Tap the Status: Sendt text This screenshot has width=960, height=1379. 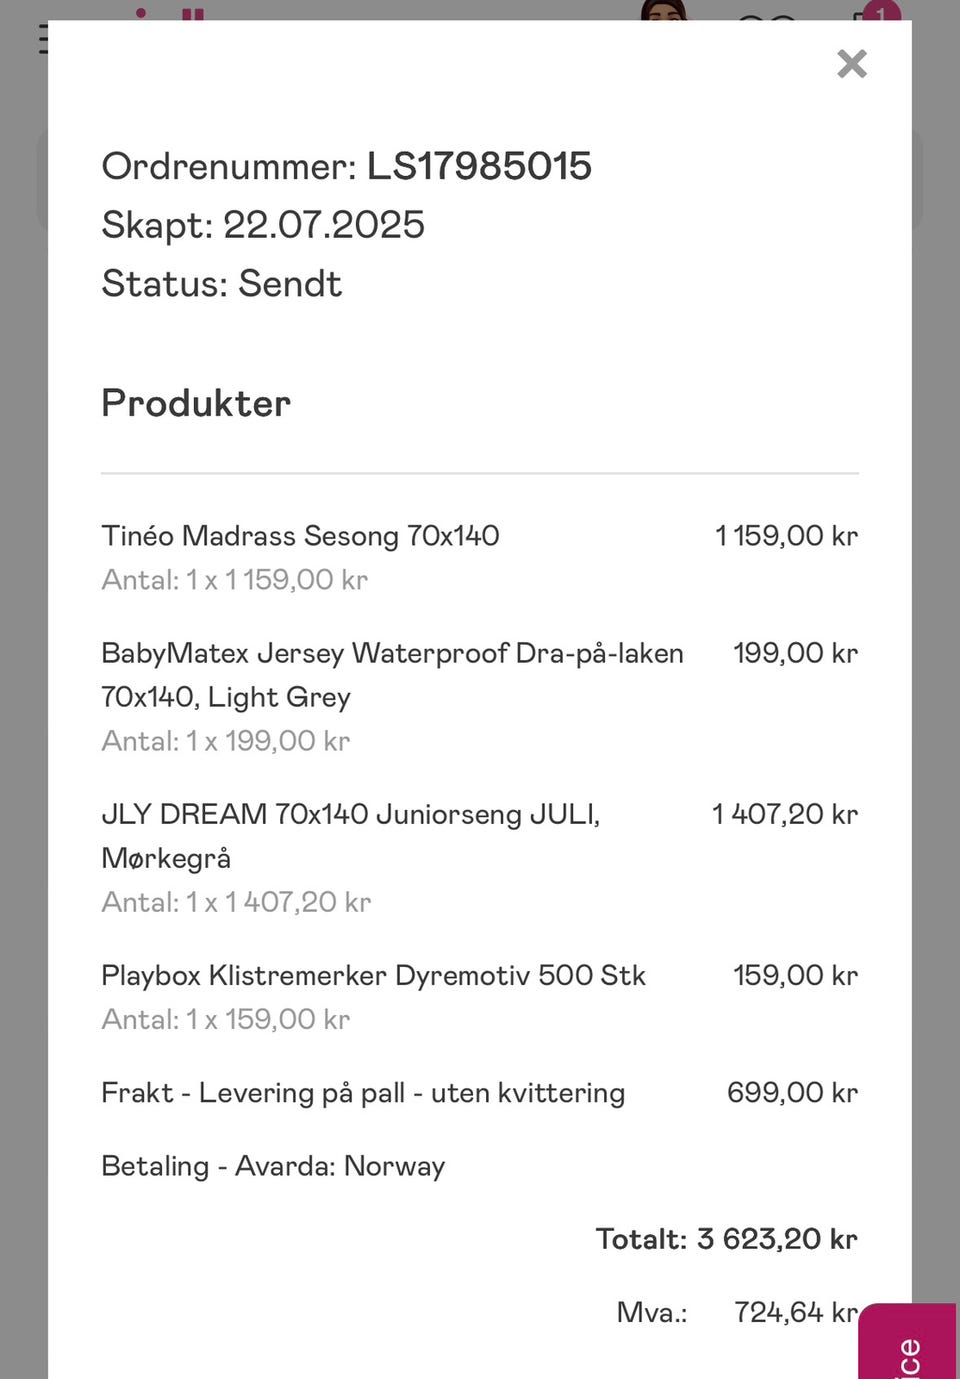click(222, 284)
